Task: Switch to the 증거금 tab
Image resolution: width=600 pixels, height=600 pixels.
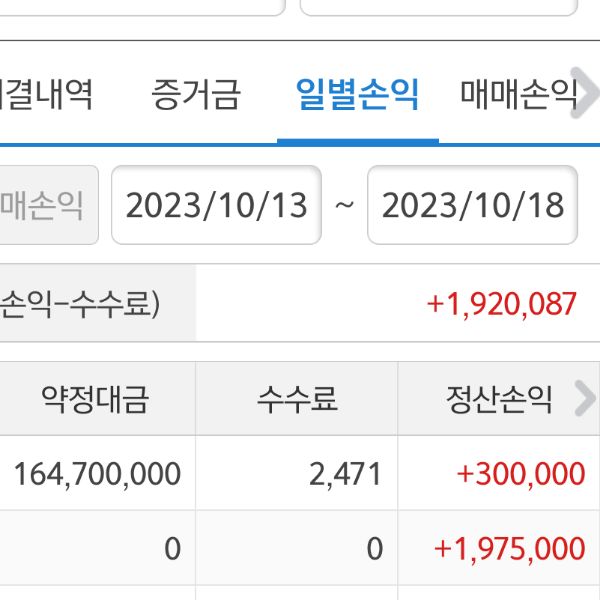Action: [196, 95]
